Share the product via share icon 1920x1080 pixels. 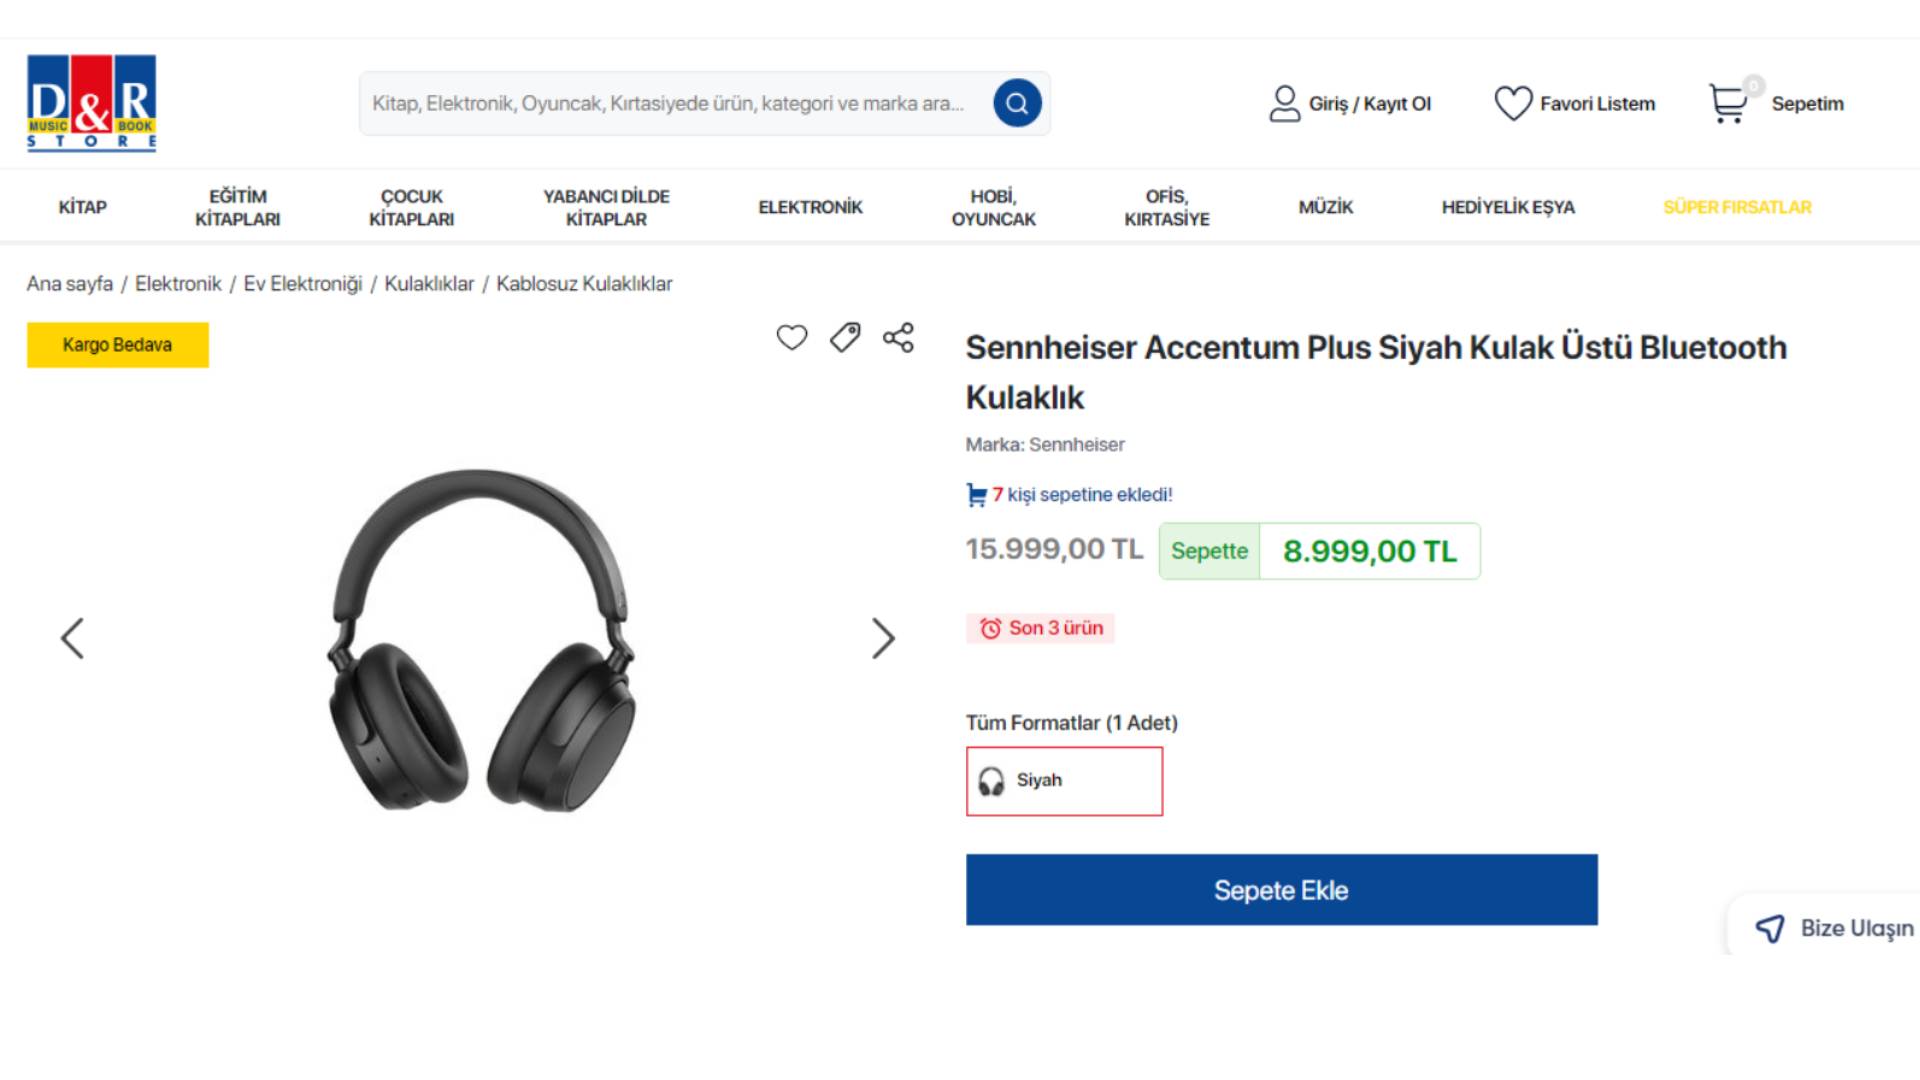898,338
